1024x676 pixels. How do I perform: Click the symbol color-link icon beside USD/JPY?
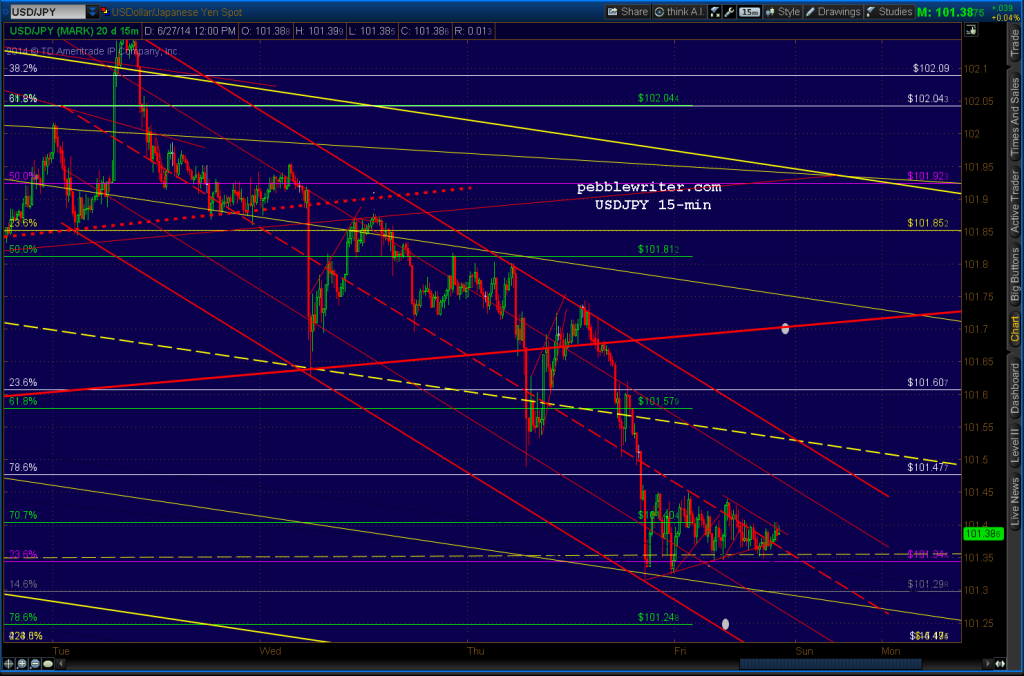point(105,11)
